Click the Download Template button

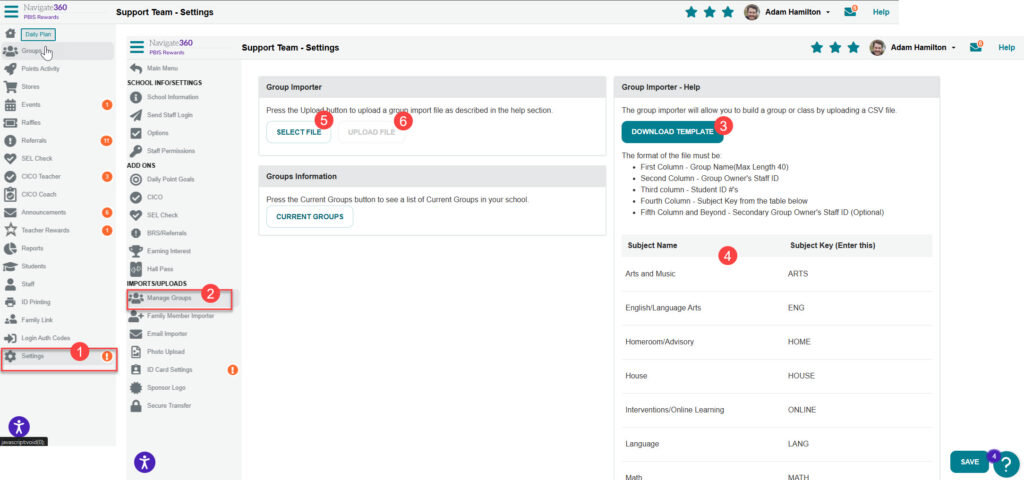(x=671, y=131)
